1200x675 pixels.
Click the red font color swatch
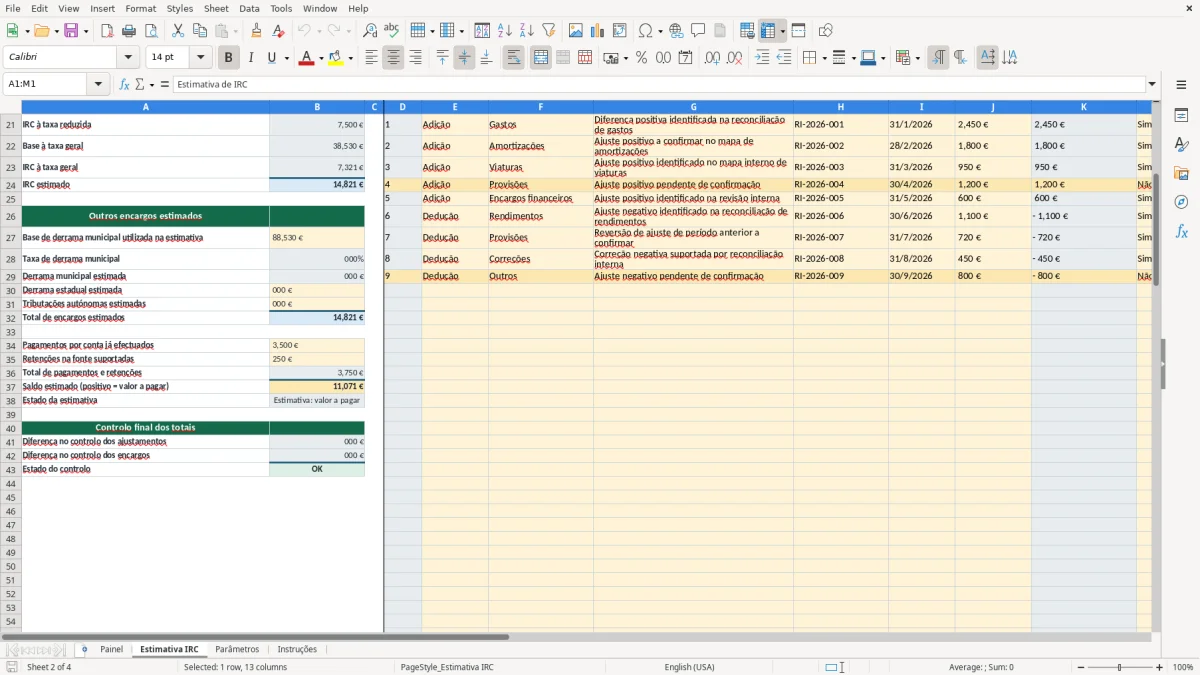[305, 58]
